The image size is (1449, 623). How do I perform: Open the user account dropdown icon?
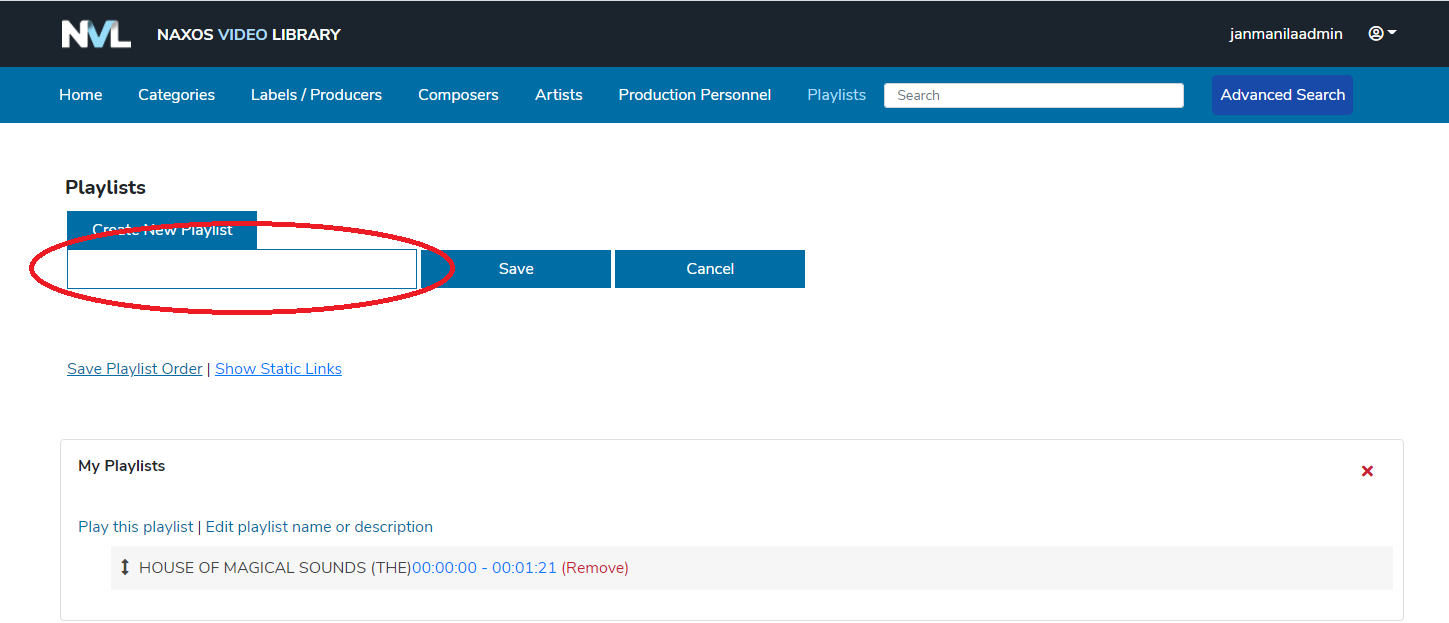click(1381, 34)
